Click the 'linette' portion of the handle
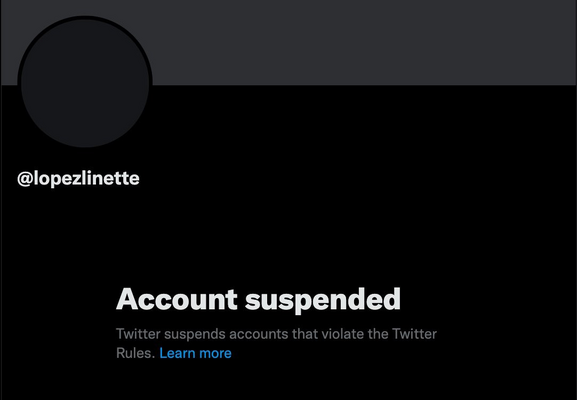The width and height of the screenshot is (577, 400). 111,178
